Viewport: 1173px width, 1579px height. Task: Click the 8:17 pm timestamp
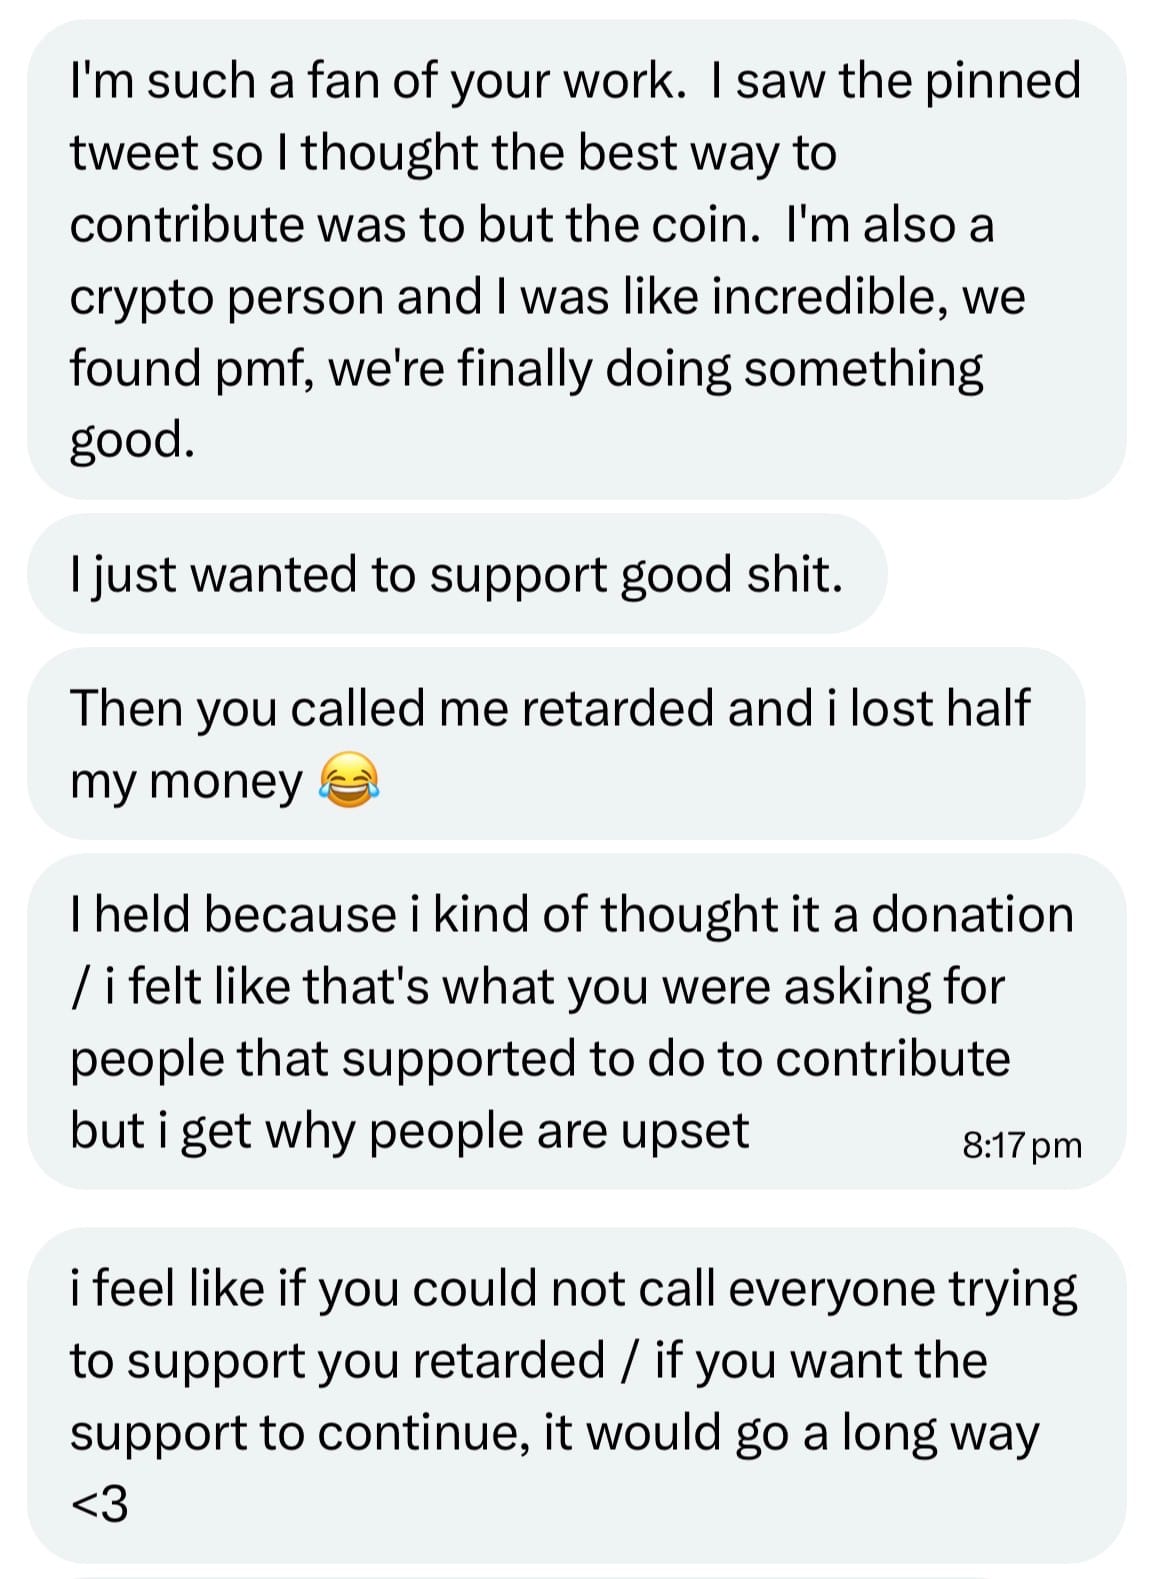1021,1144
